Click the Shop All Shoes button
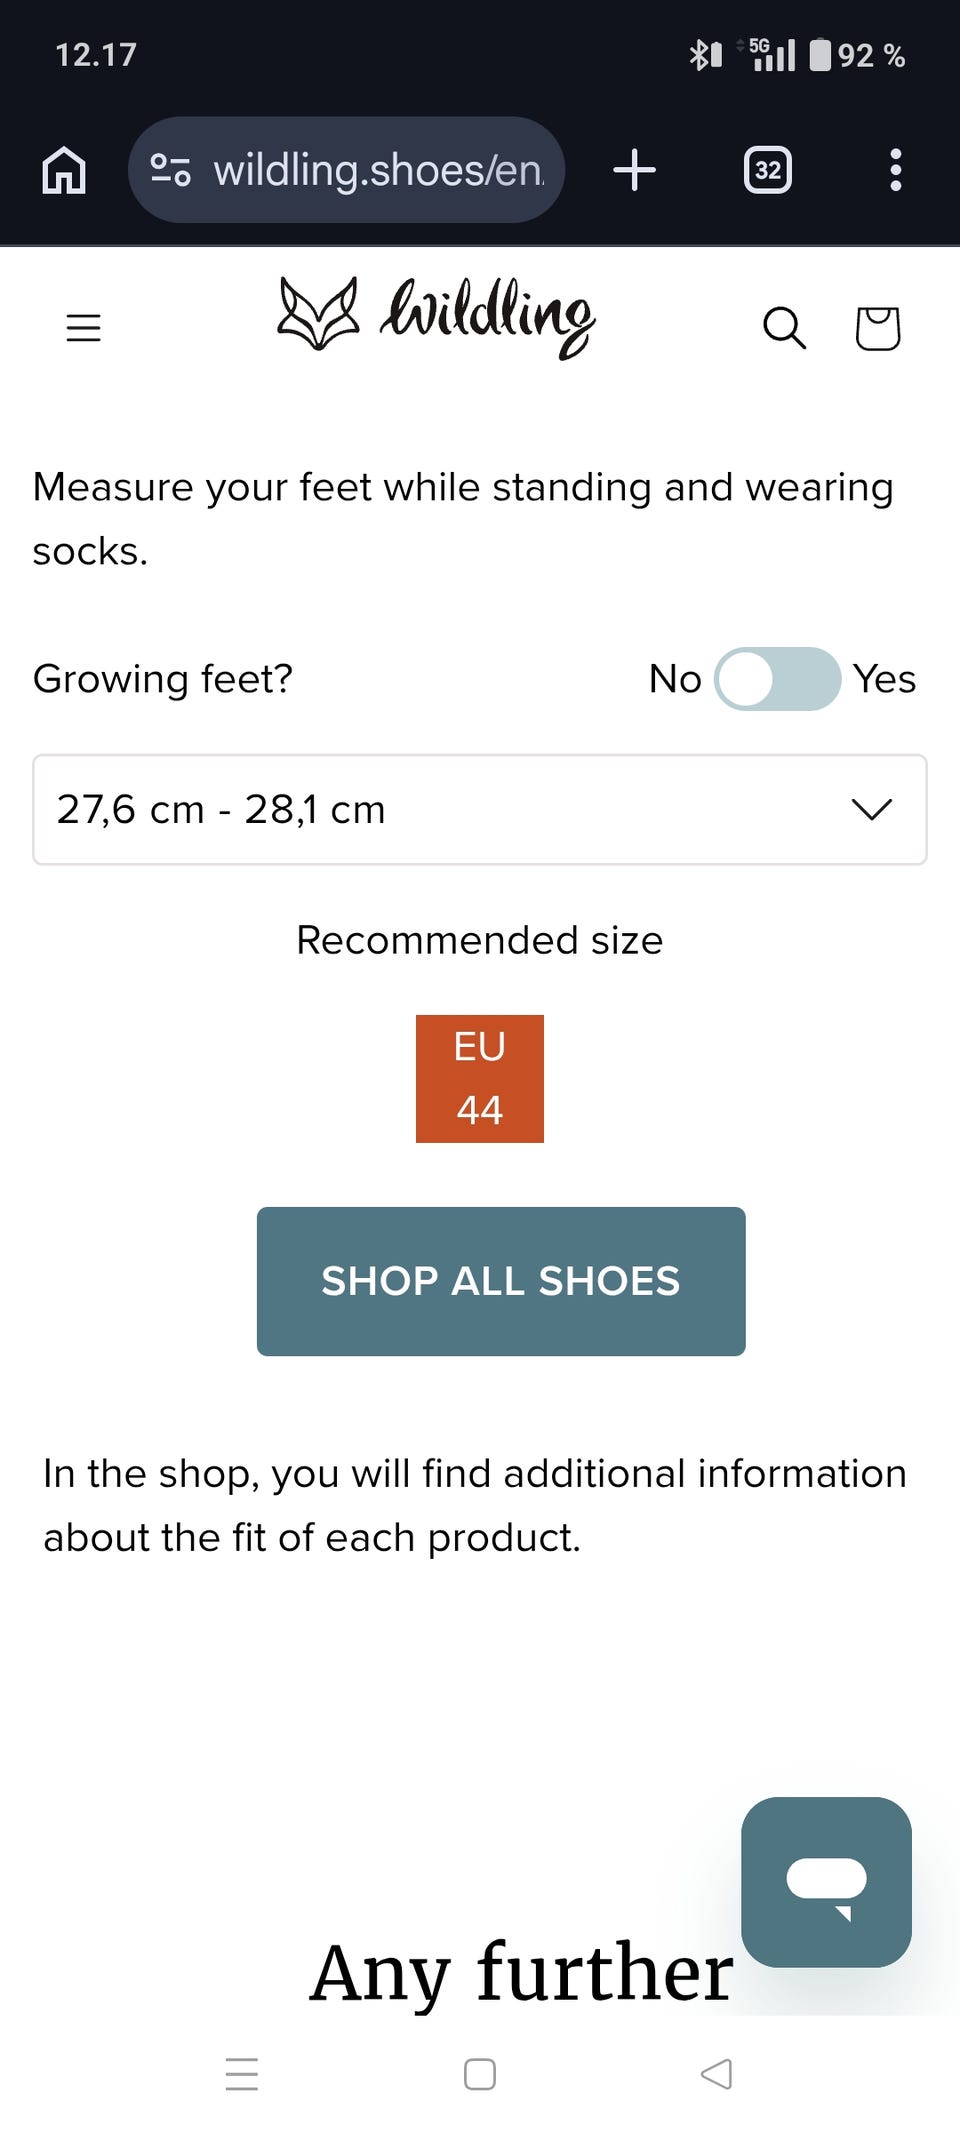The height and width of the screenshot is (2133, 960). 500,1281
